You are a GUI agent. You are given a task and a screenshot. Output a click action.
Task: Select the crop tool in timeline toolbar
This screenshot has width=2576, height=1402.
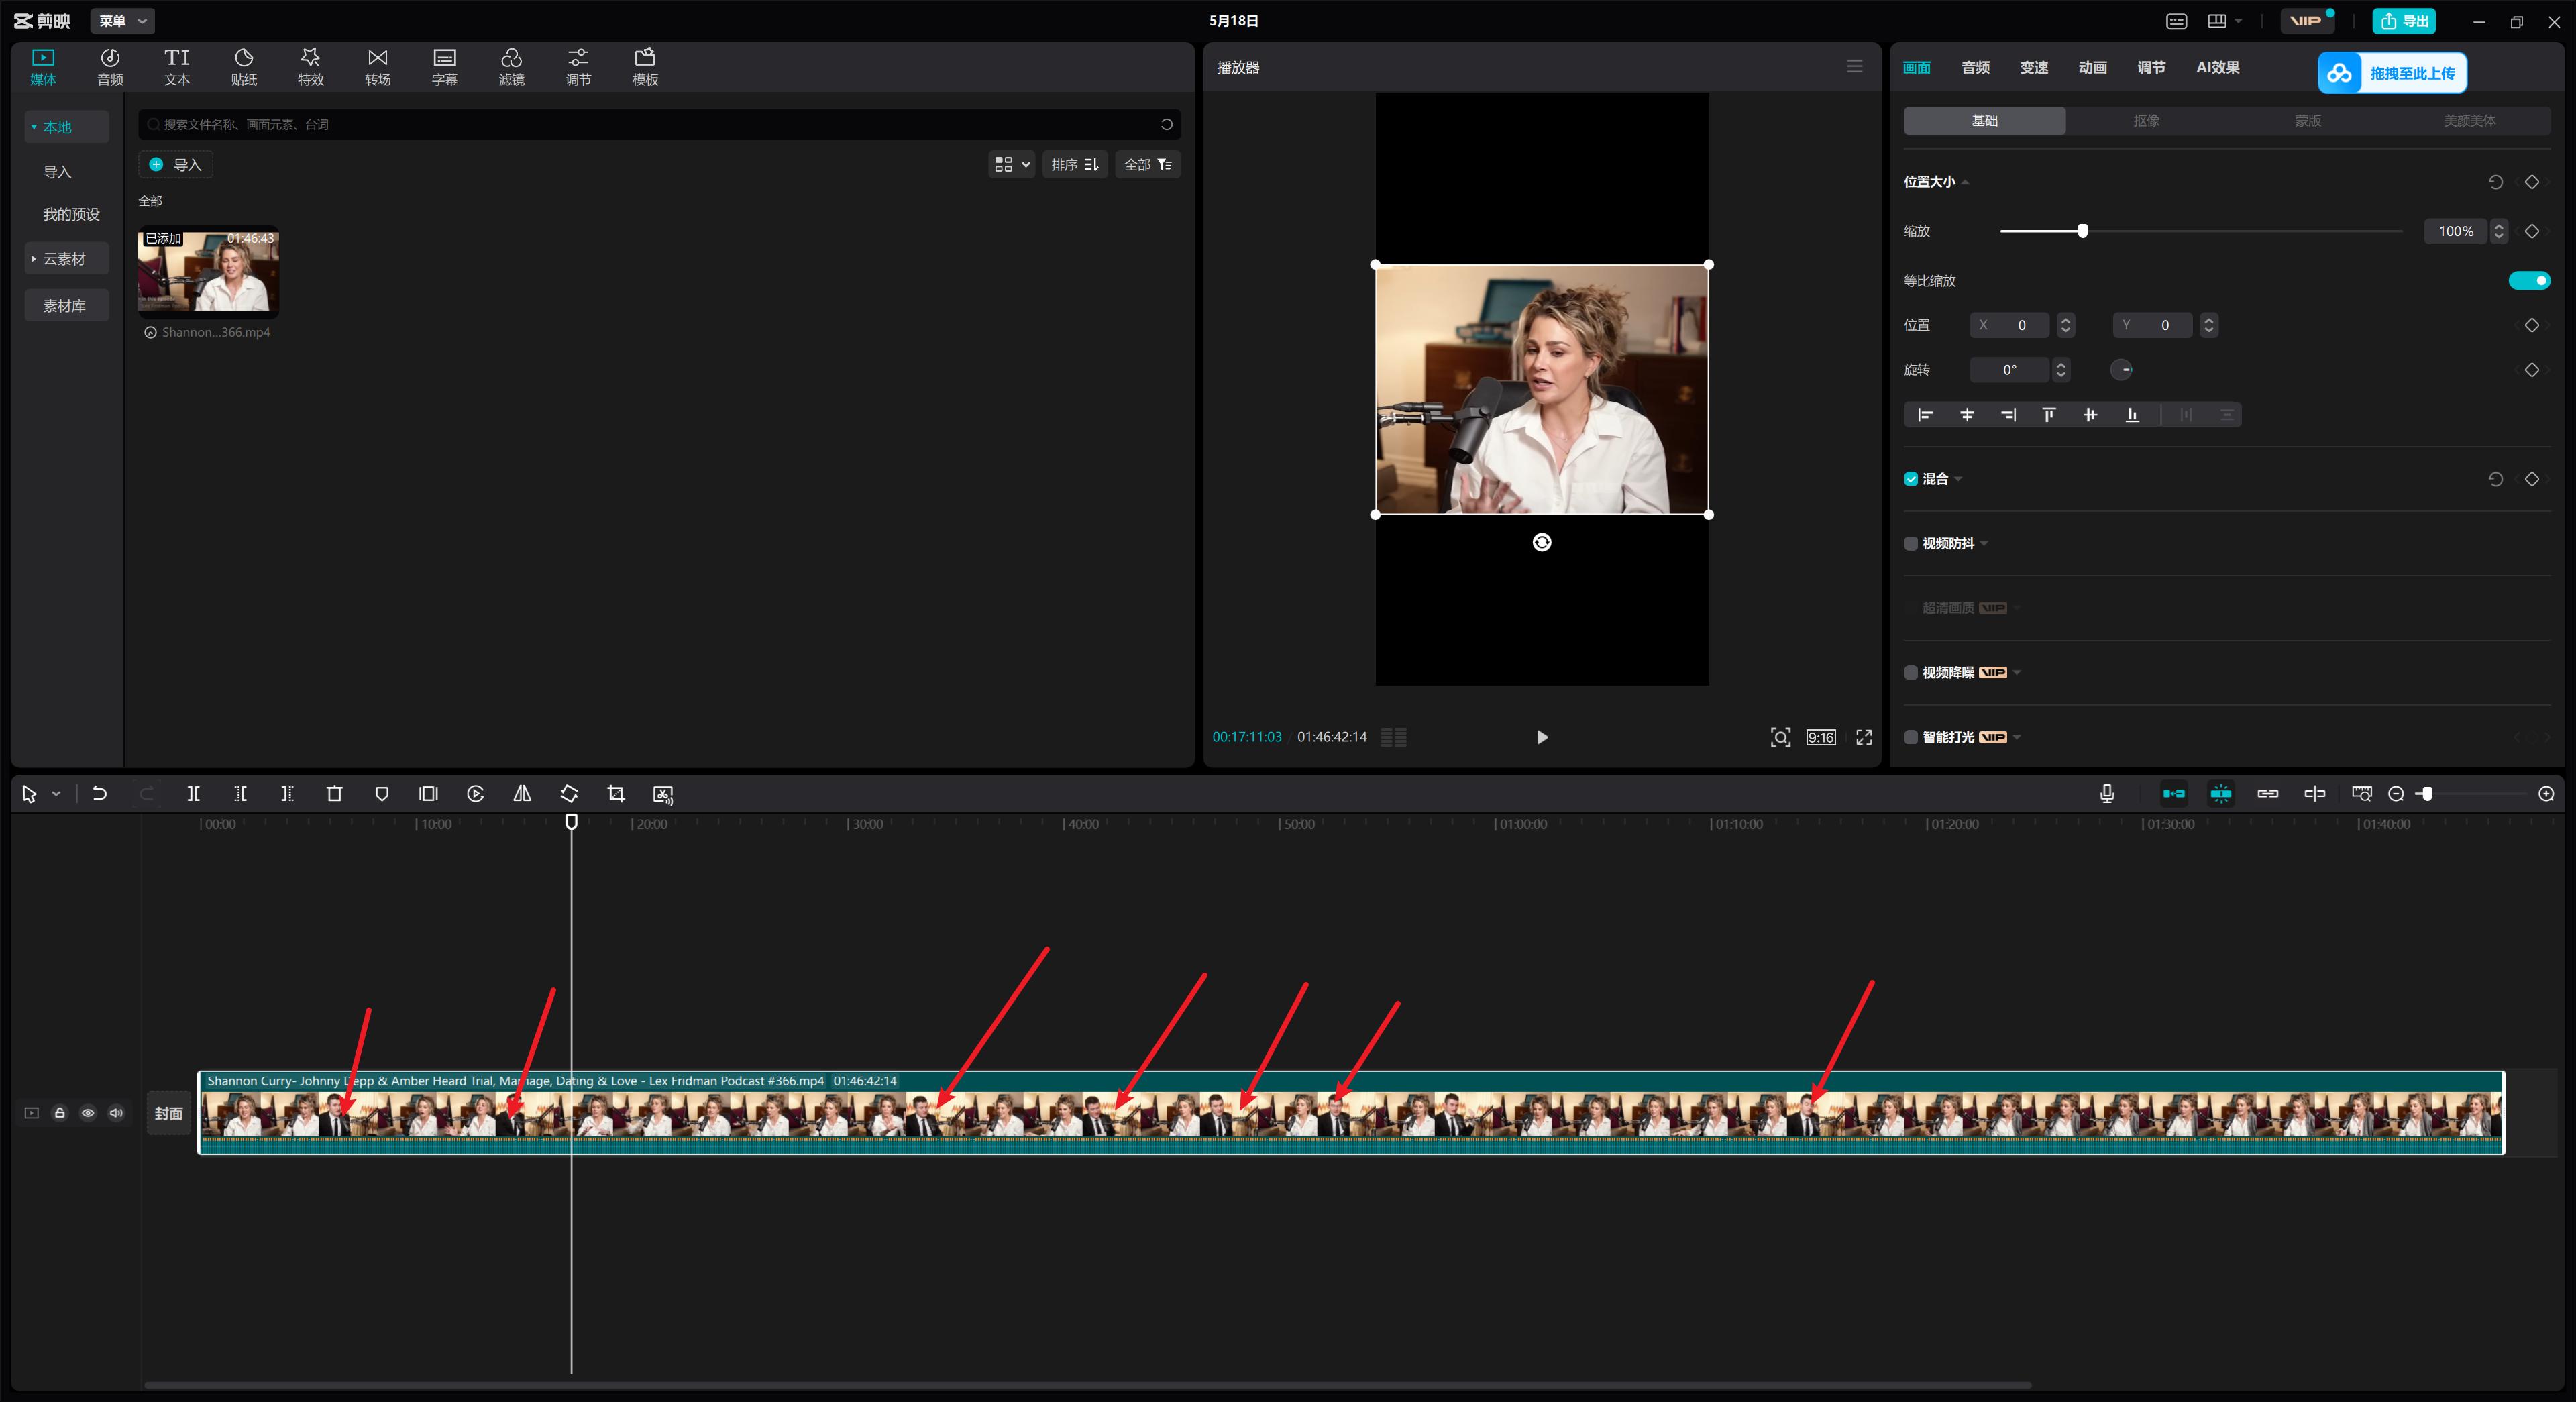tap(616, 793)
